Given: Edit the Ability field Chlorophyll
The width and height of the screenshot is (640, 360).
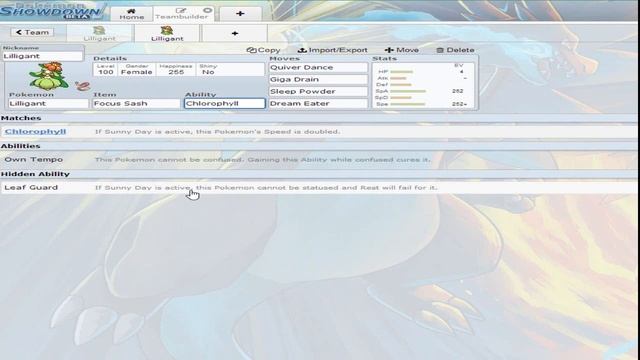Looking at the screenshot, I should tap(224, 104).
